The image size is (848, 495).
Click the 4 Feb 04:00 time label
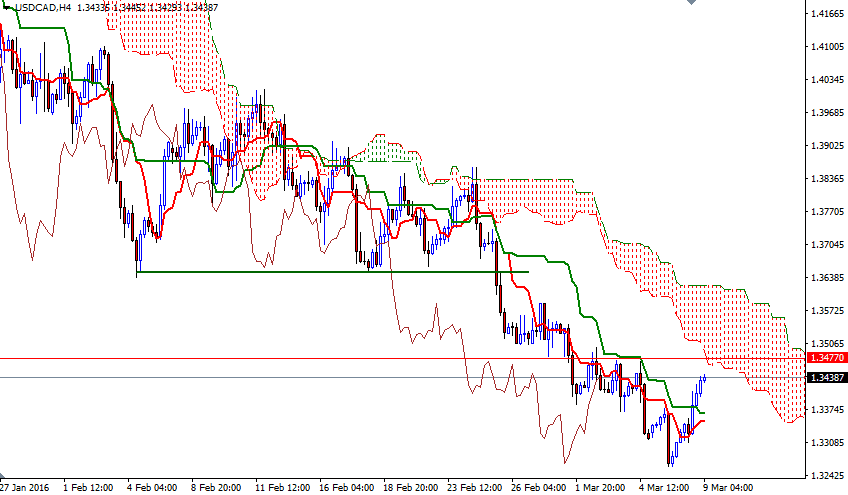[152, 488]
